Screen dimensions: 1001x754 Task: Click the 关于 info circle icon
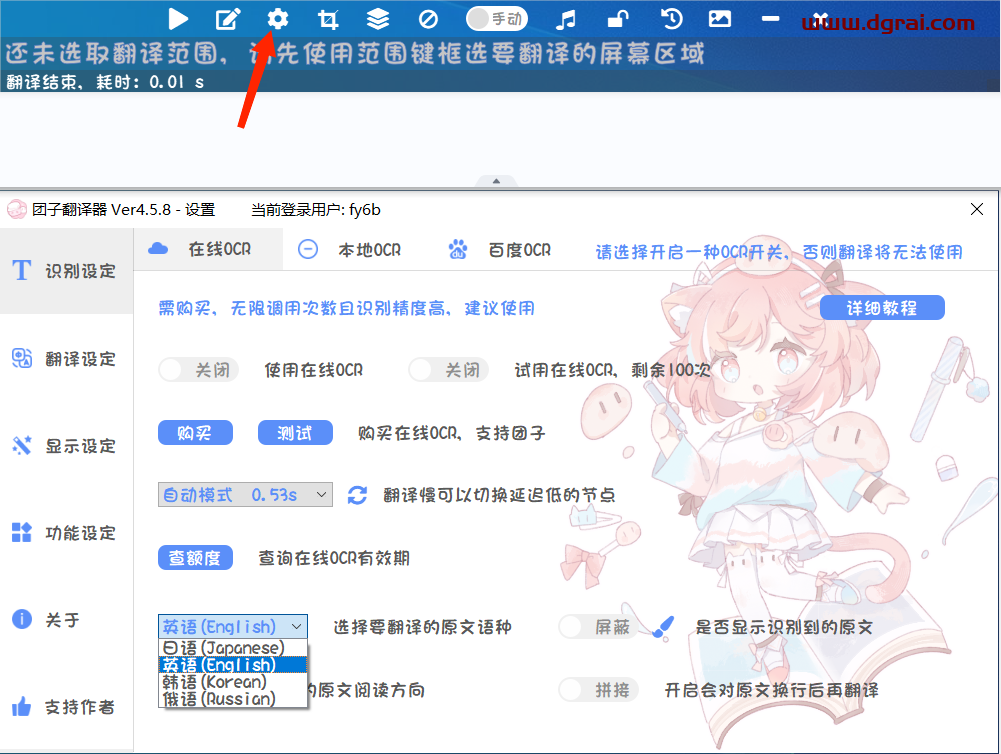click(22, 619)
